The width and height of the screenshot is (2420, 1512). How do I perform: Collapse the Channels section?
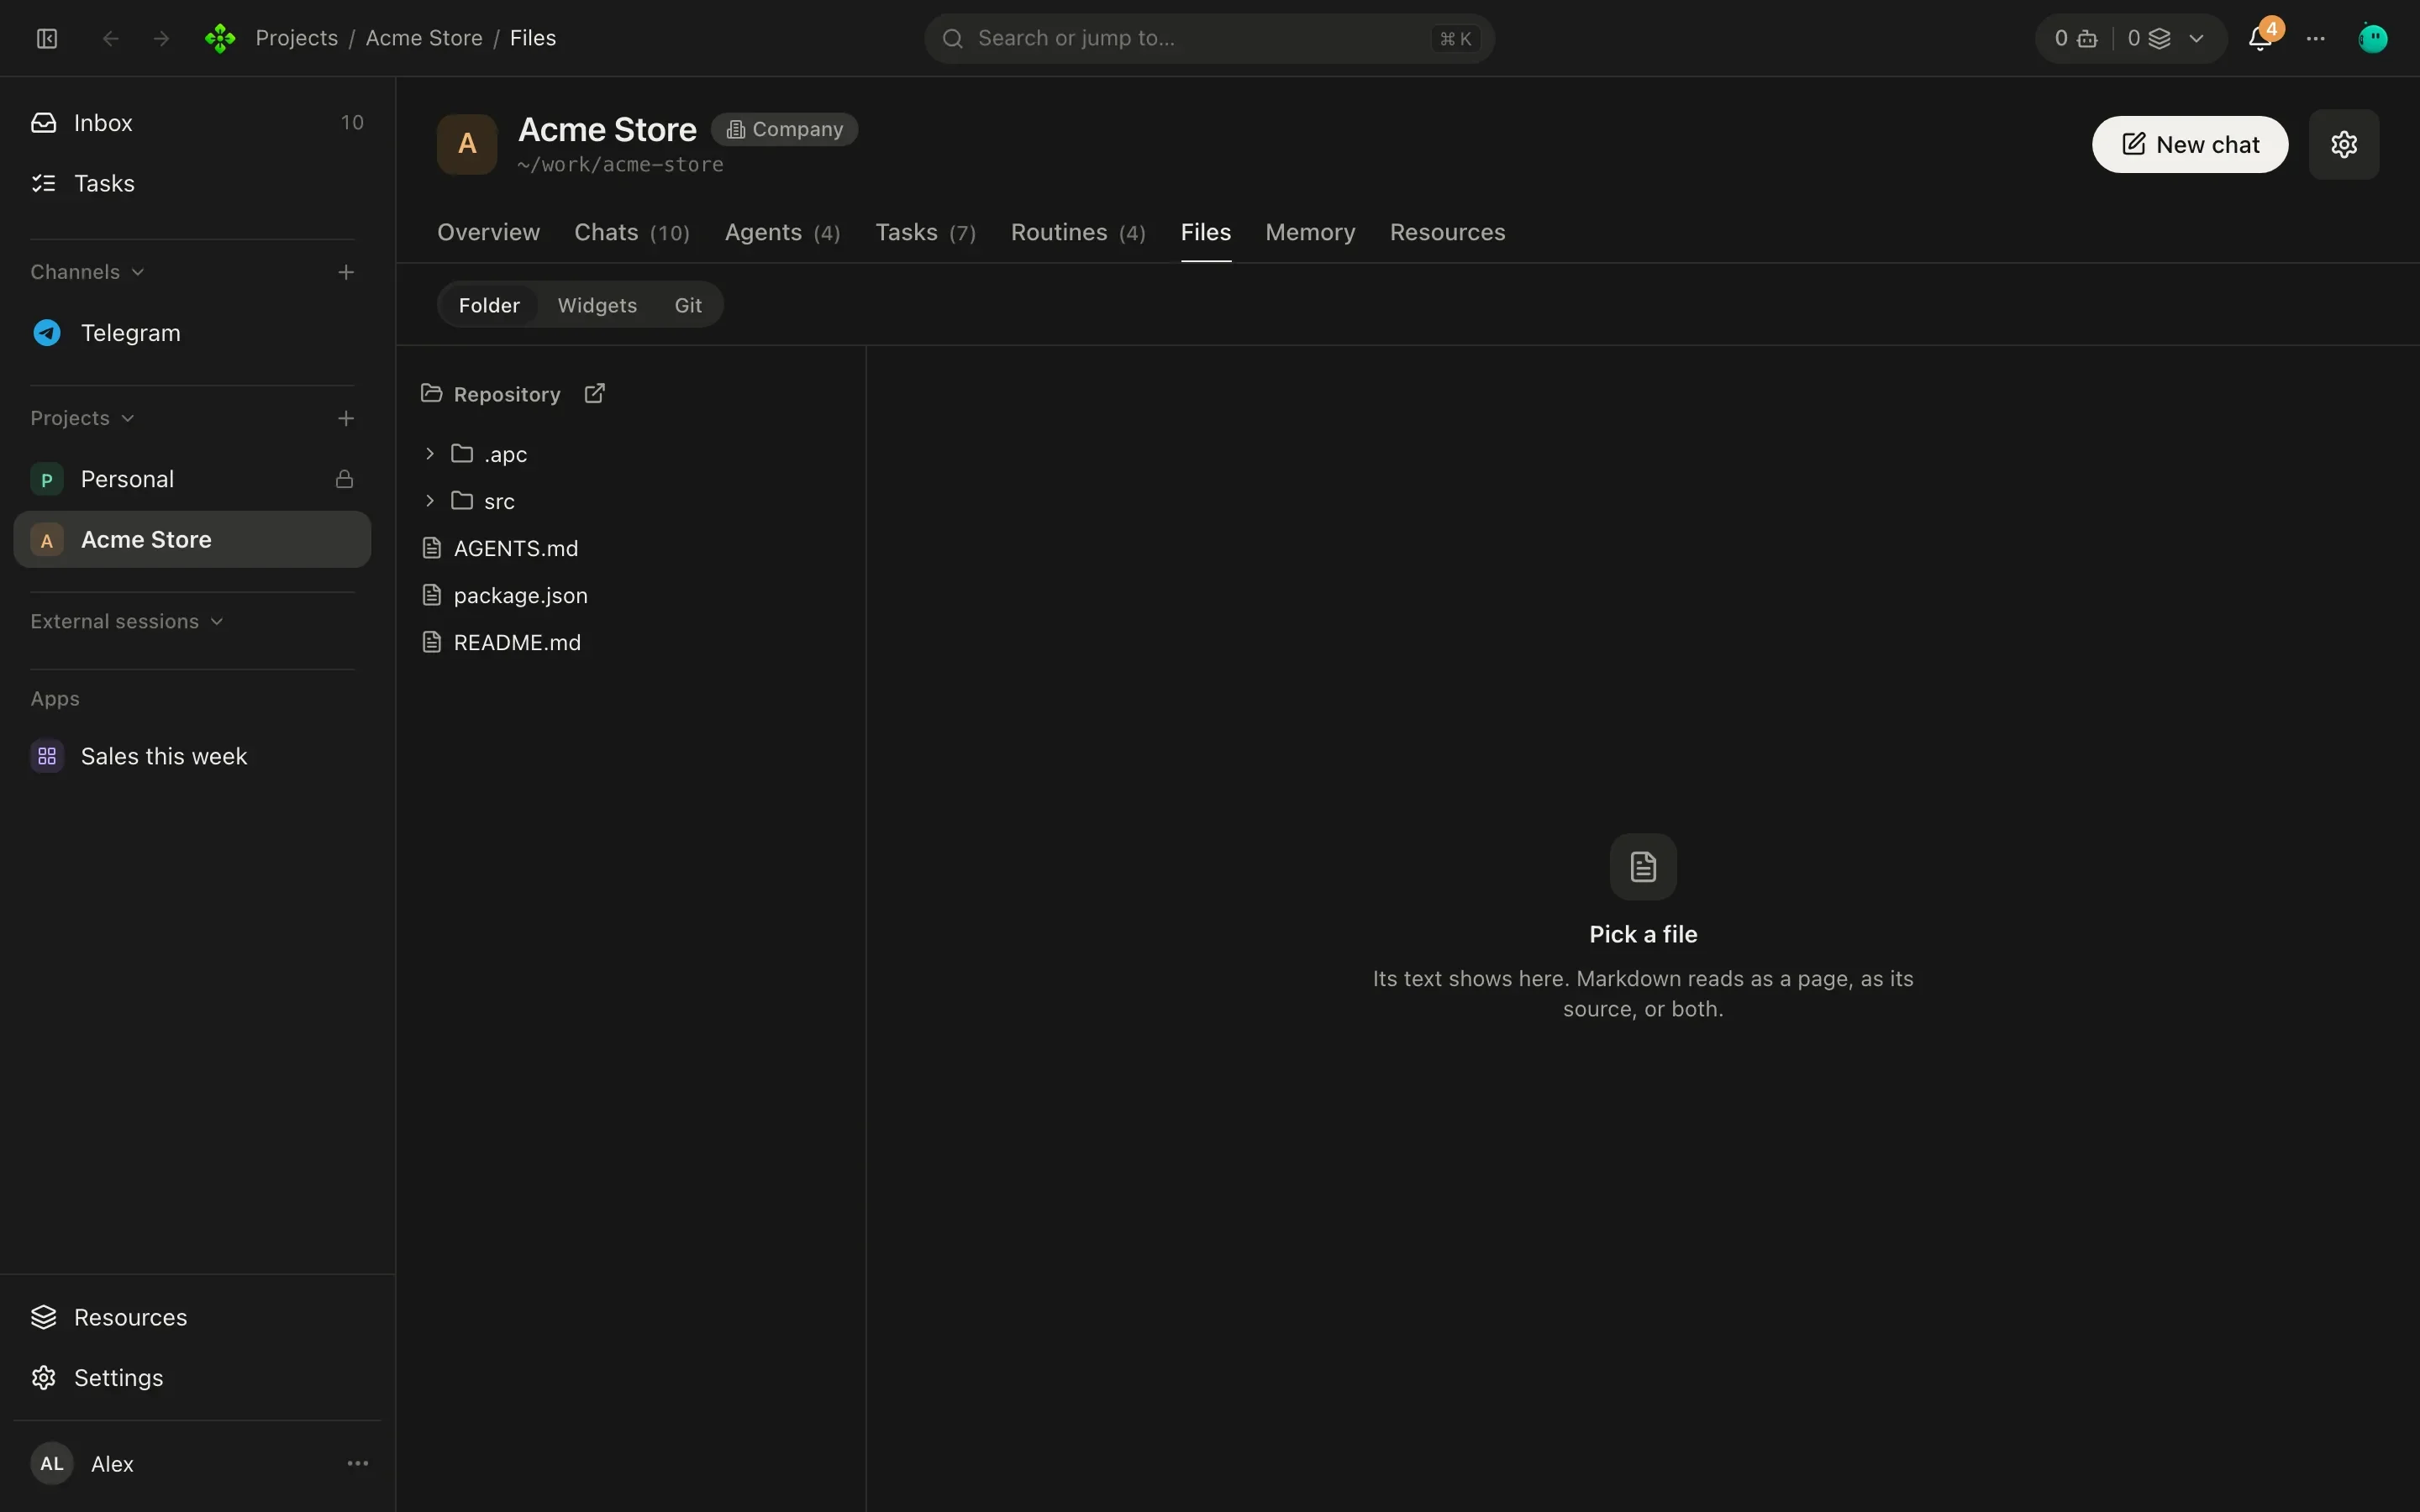click(88, 272)
